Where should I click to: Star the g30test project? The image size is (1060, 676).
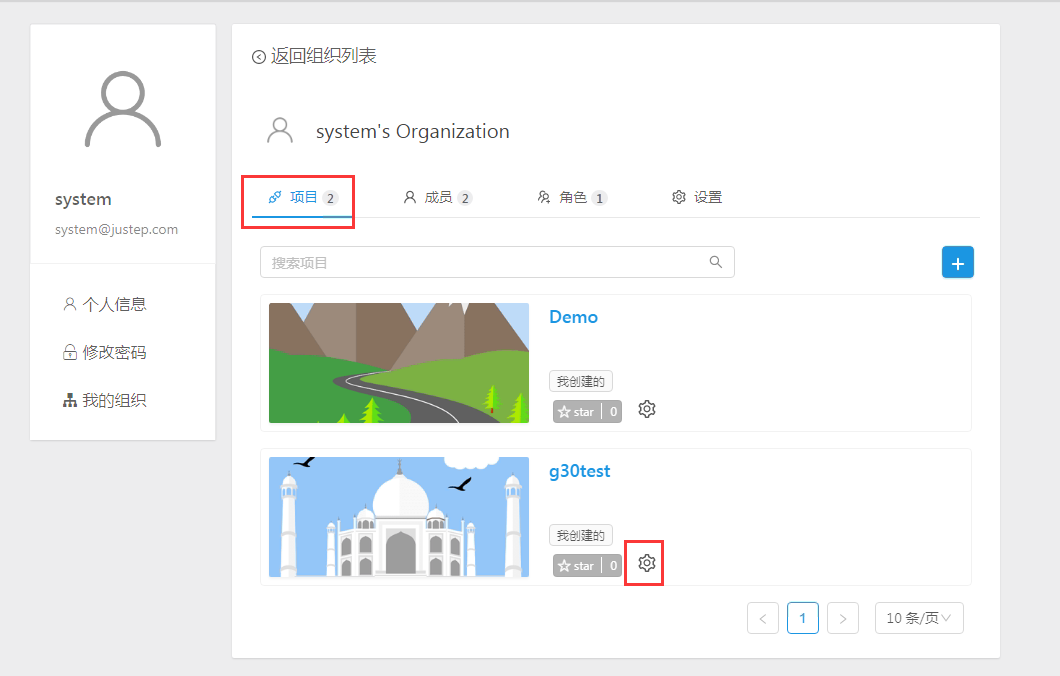[x=577, y=566]
